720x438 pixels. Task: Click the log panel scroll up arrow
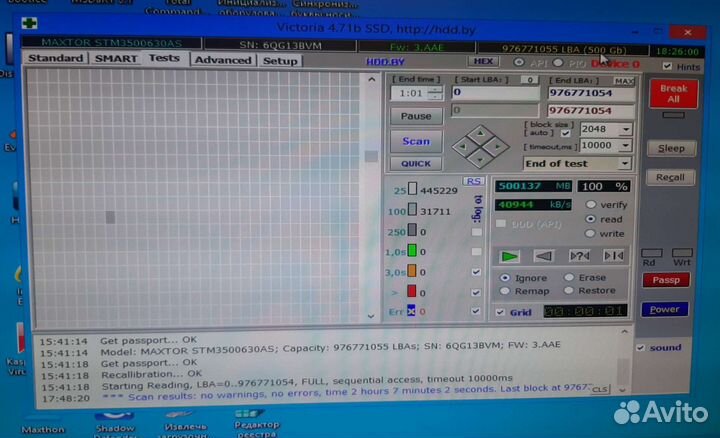coord(624,331)
